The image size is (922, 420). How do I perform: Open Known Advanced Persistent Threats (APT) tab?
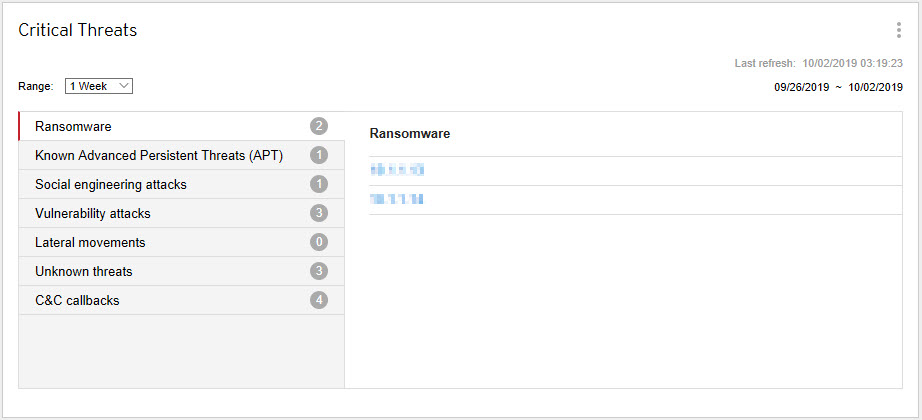pos(159,155)
